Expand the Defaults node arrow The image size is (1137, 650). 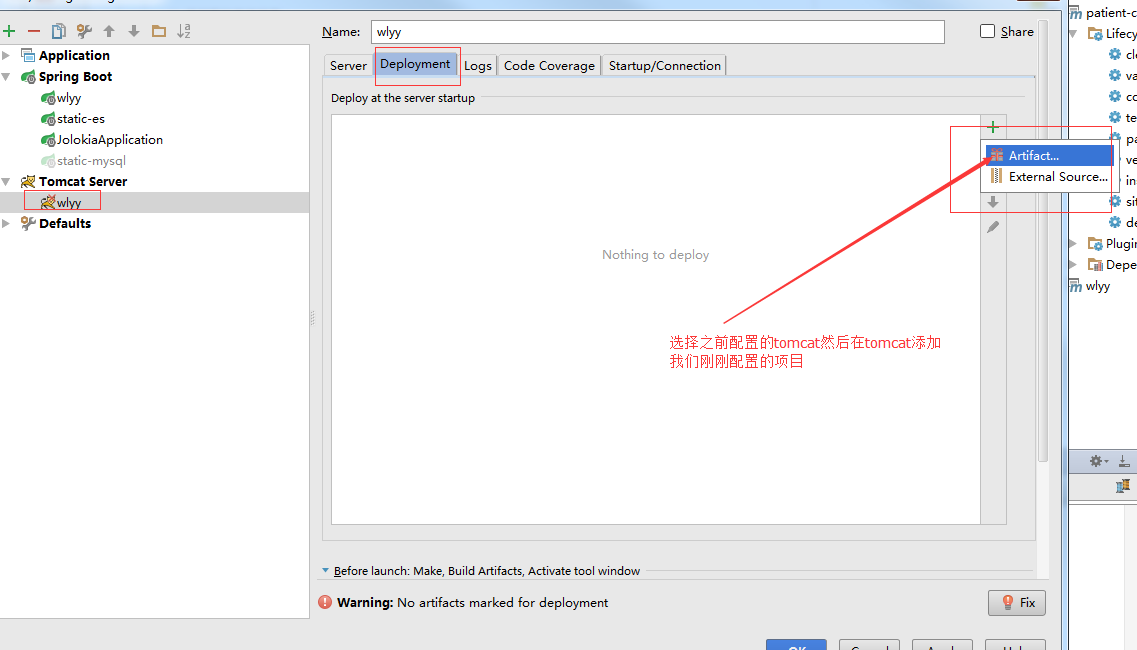pyautogui.click(x=6, y=223)
